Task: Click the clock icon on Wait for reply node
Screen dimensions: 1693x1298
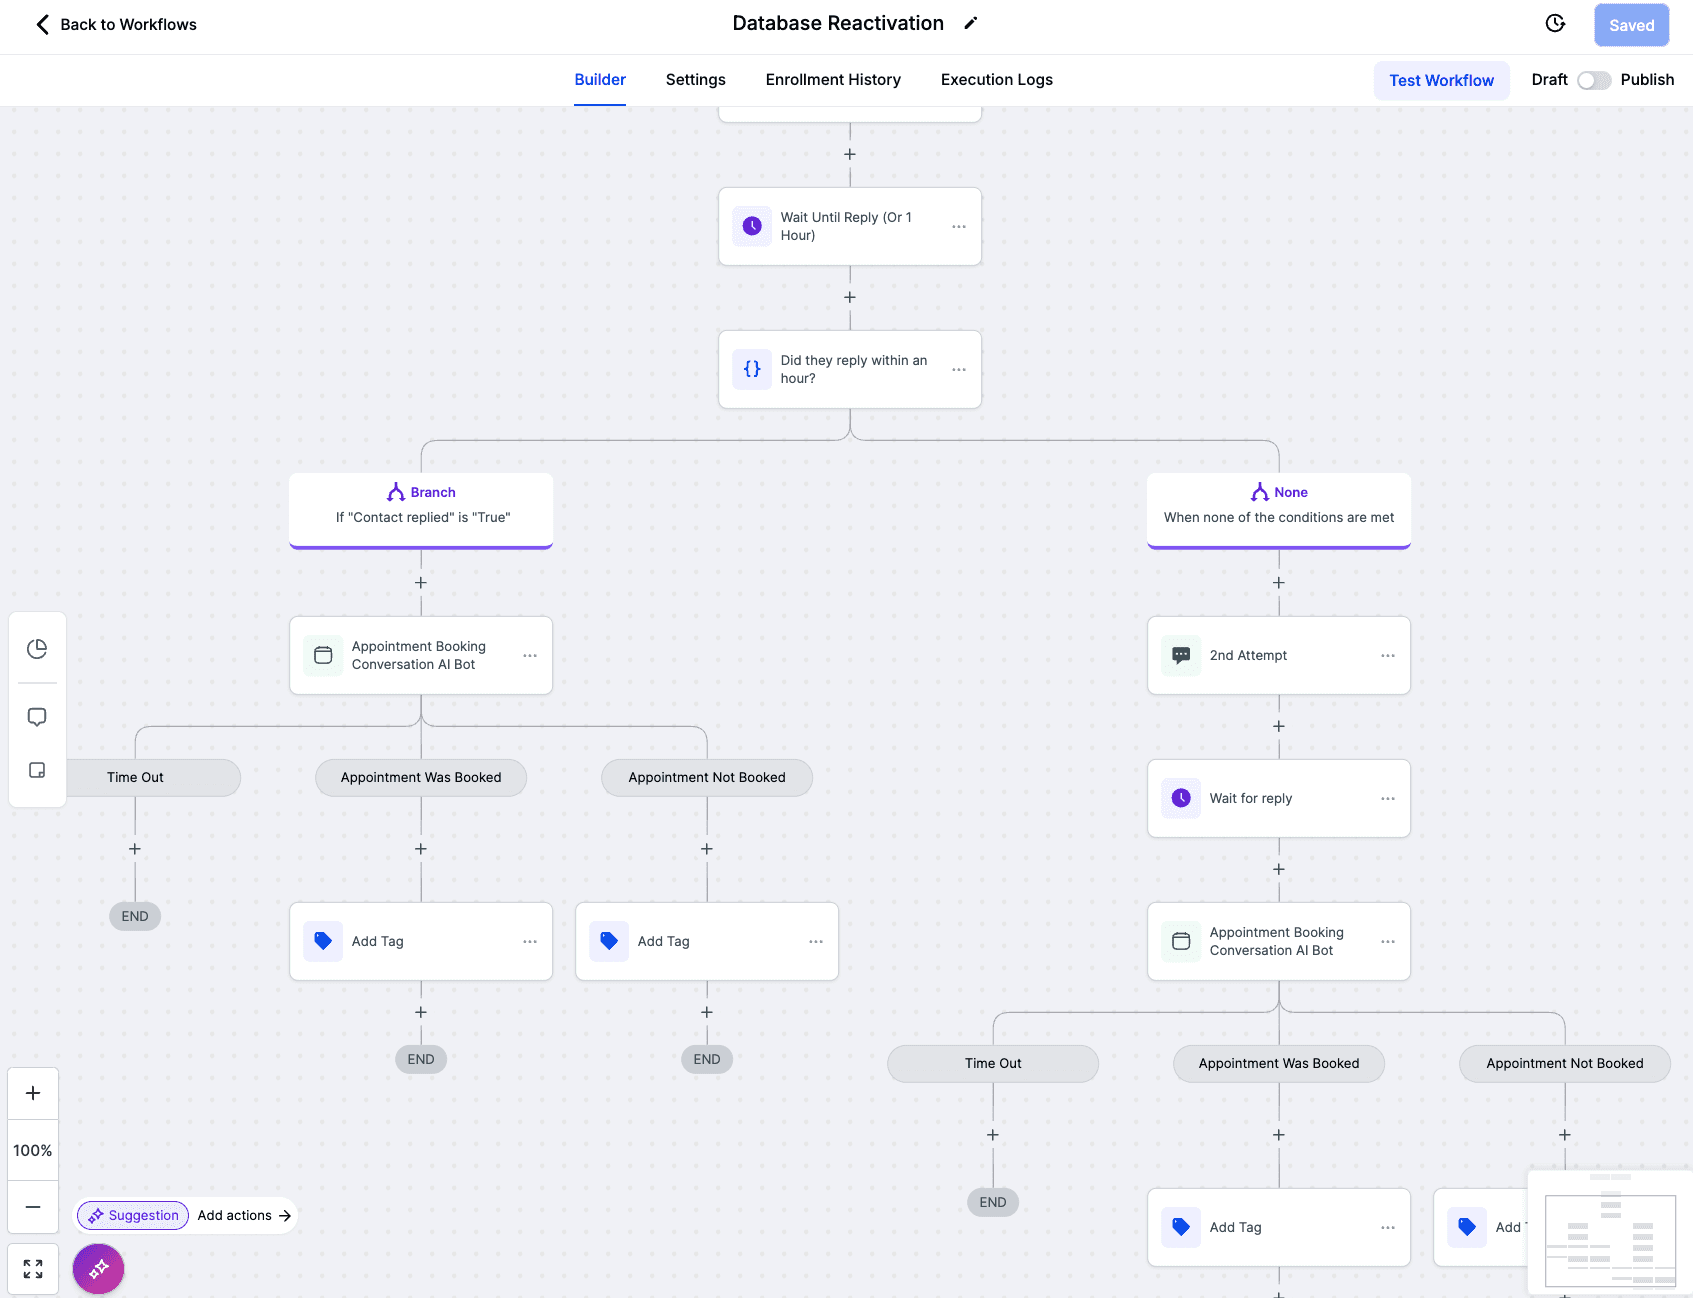Action: [x=1181, y=798]
